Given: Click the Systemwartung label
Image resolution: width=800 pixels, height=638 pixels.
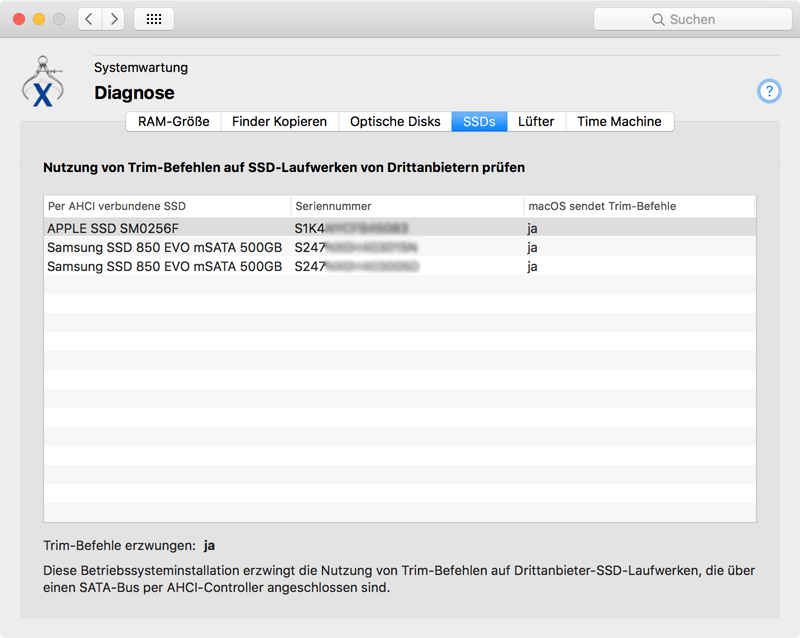Looking at the screenshot, I should pyautogui.click(x=141, y=67).
